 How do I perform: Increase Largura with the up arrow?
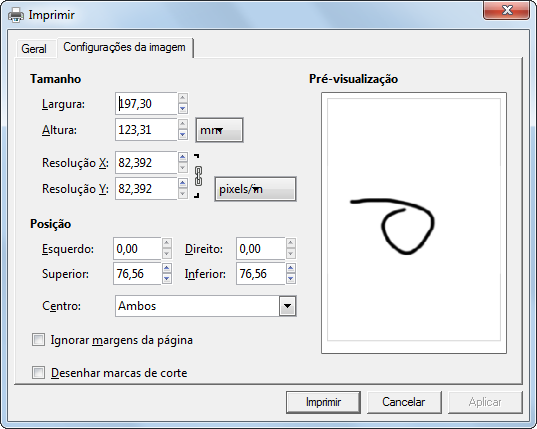click(183, 98)
